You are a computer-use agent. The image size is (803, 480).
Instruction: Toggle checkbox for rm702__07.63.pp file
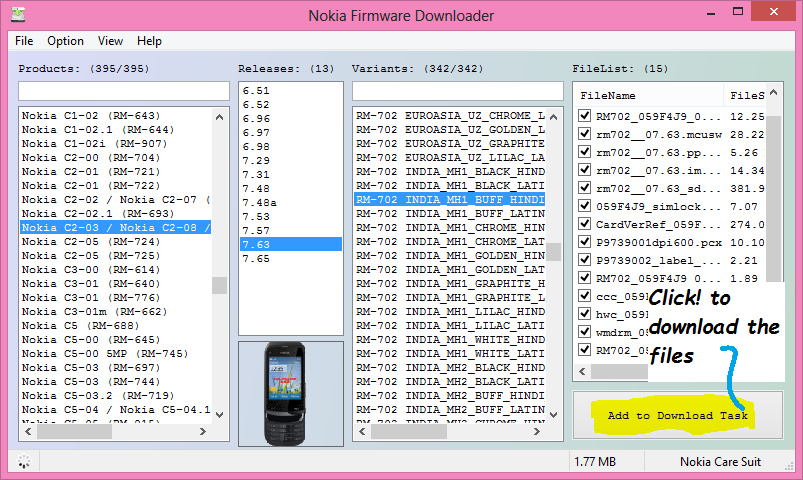click(584, 152)
